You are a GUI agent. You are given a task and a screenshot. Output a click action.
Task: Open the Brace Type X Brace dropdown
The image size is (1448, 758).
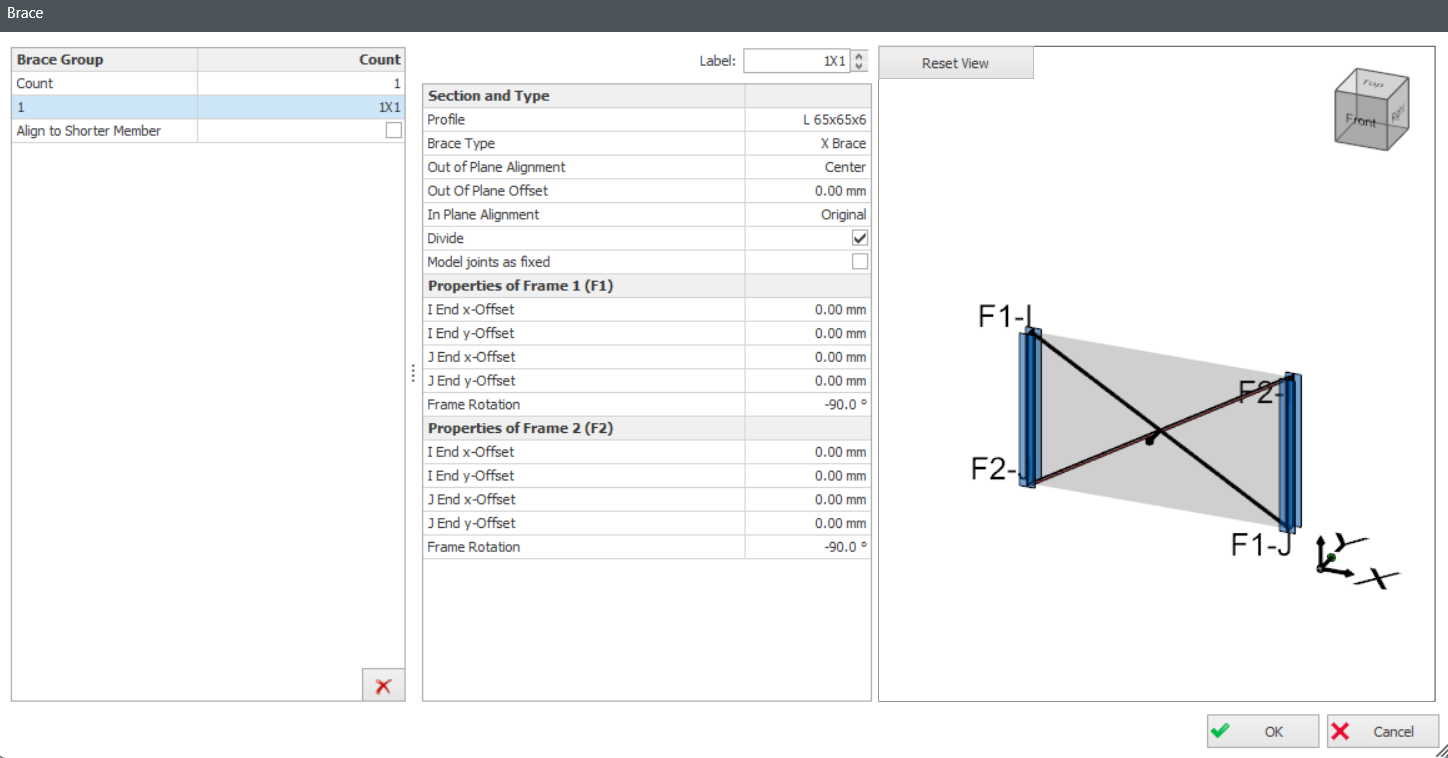(807, 144)
